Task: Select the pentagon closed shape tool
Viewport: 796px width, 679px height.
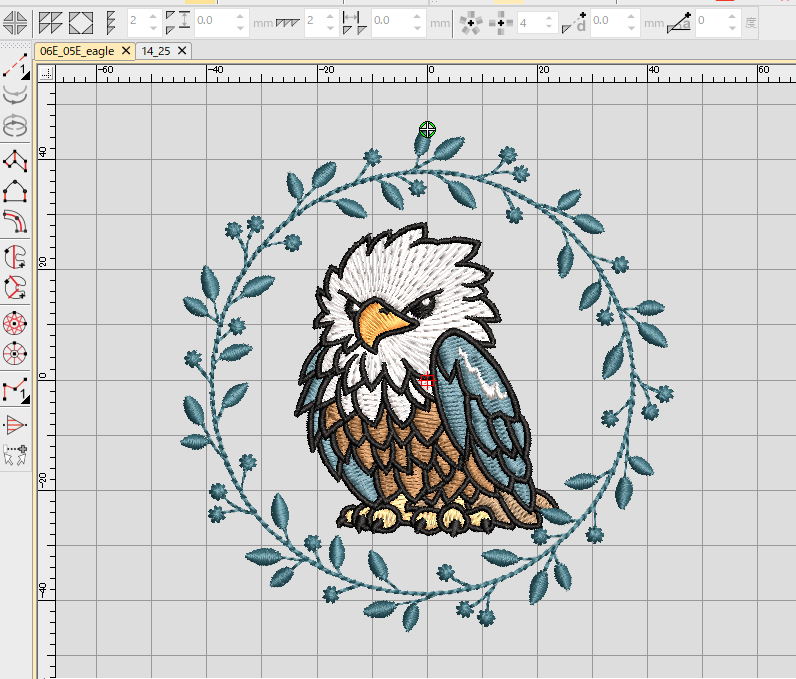Action: (15, 190)
